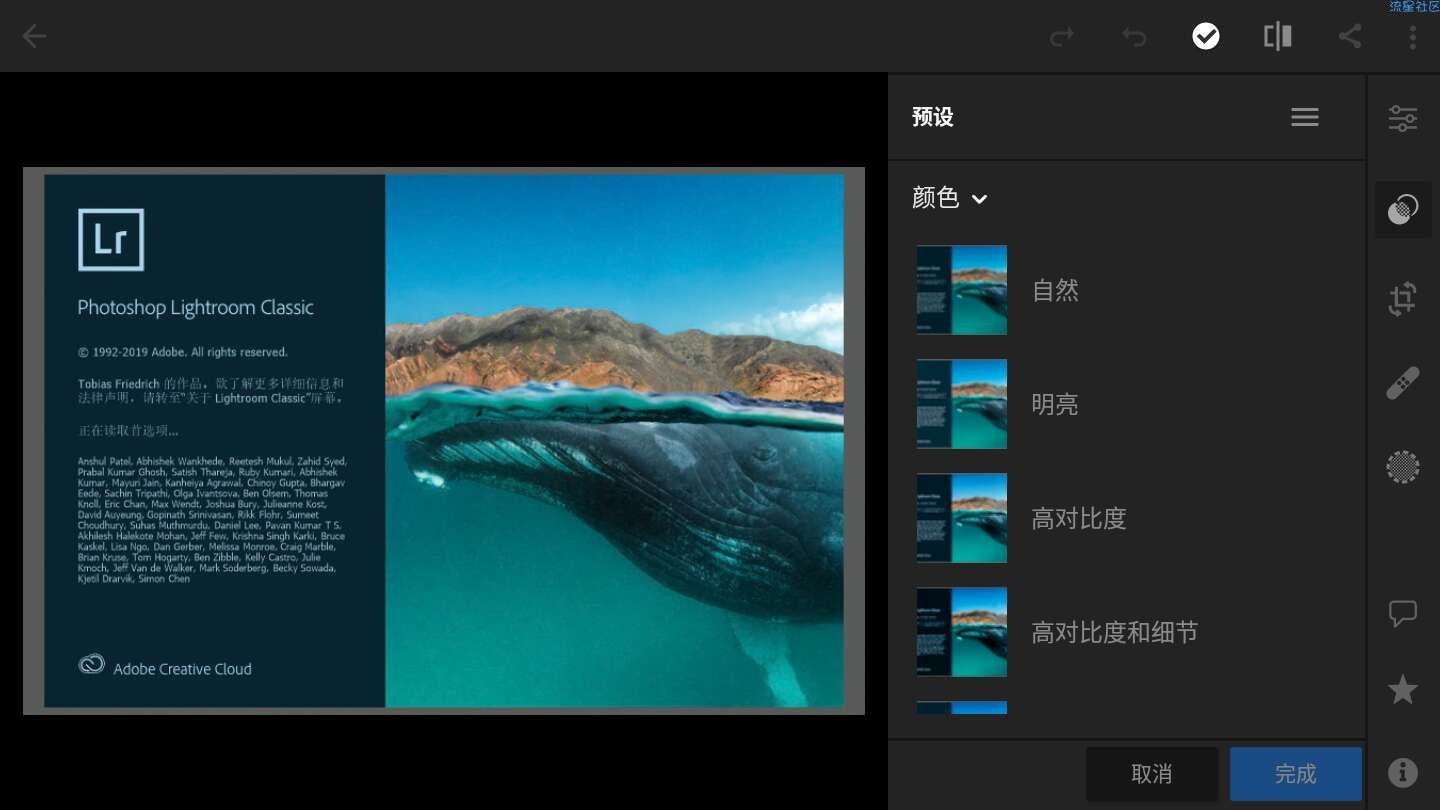
Task: Click the 高对比度 preset thumbnail
Action: (x=962, y=518)
